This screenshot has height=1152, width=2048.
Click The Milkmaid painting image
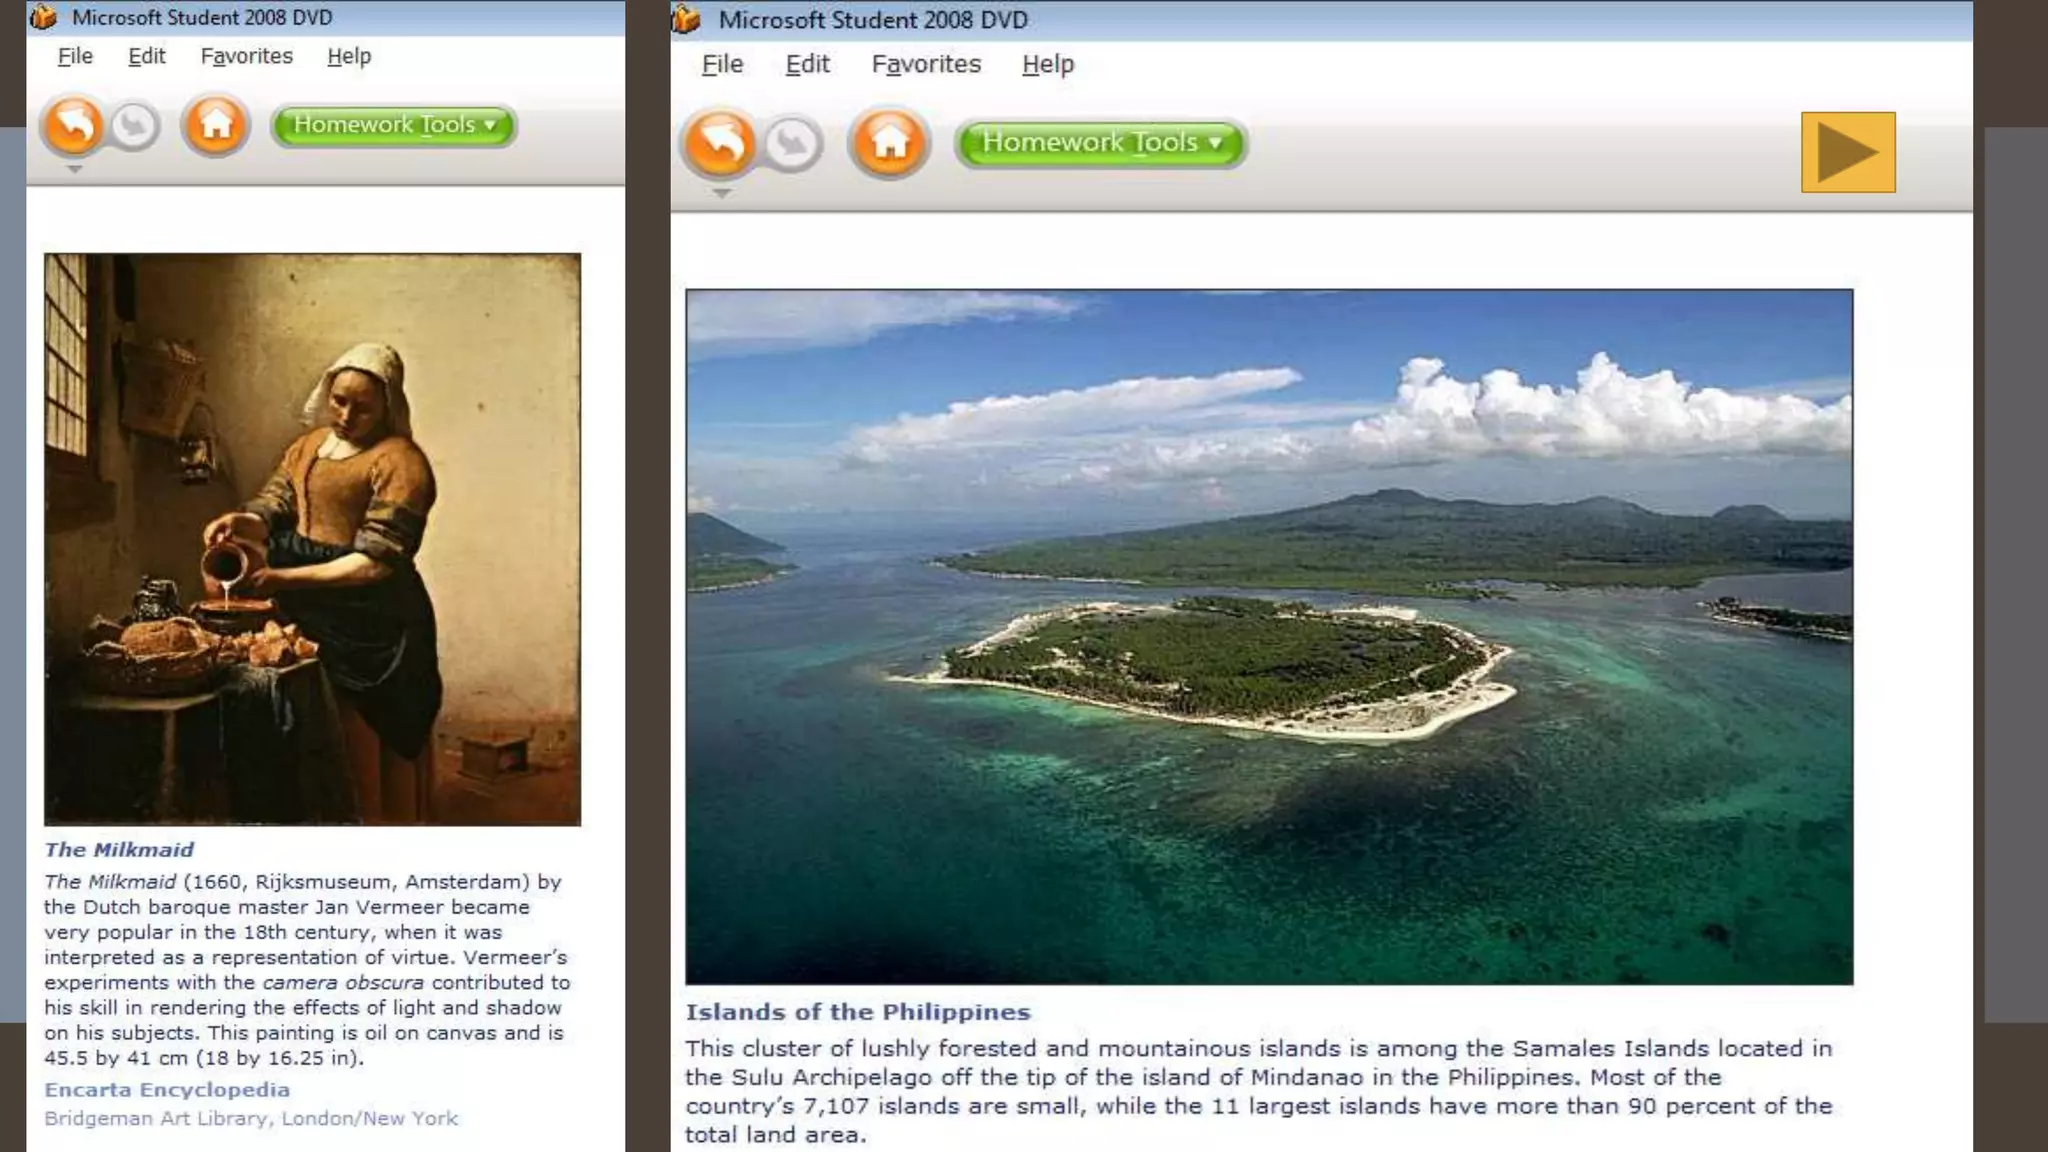pos(312,539)
